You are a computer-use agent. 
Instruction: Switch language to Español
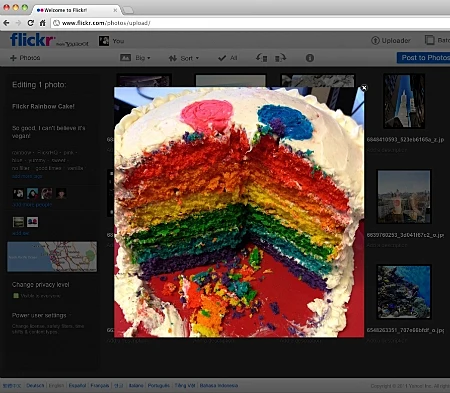(x=77, y=386)
